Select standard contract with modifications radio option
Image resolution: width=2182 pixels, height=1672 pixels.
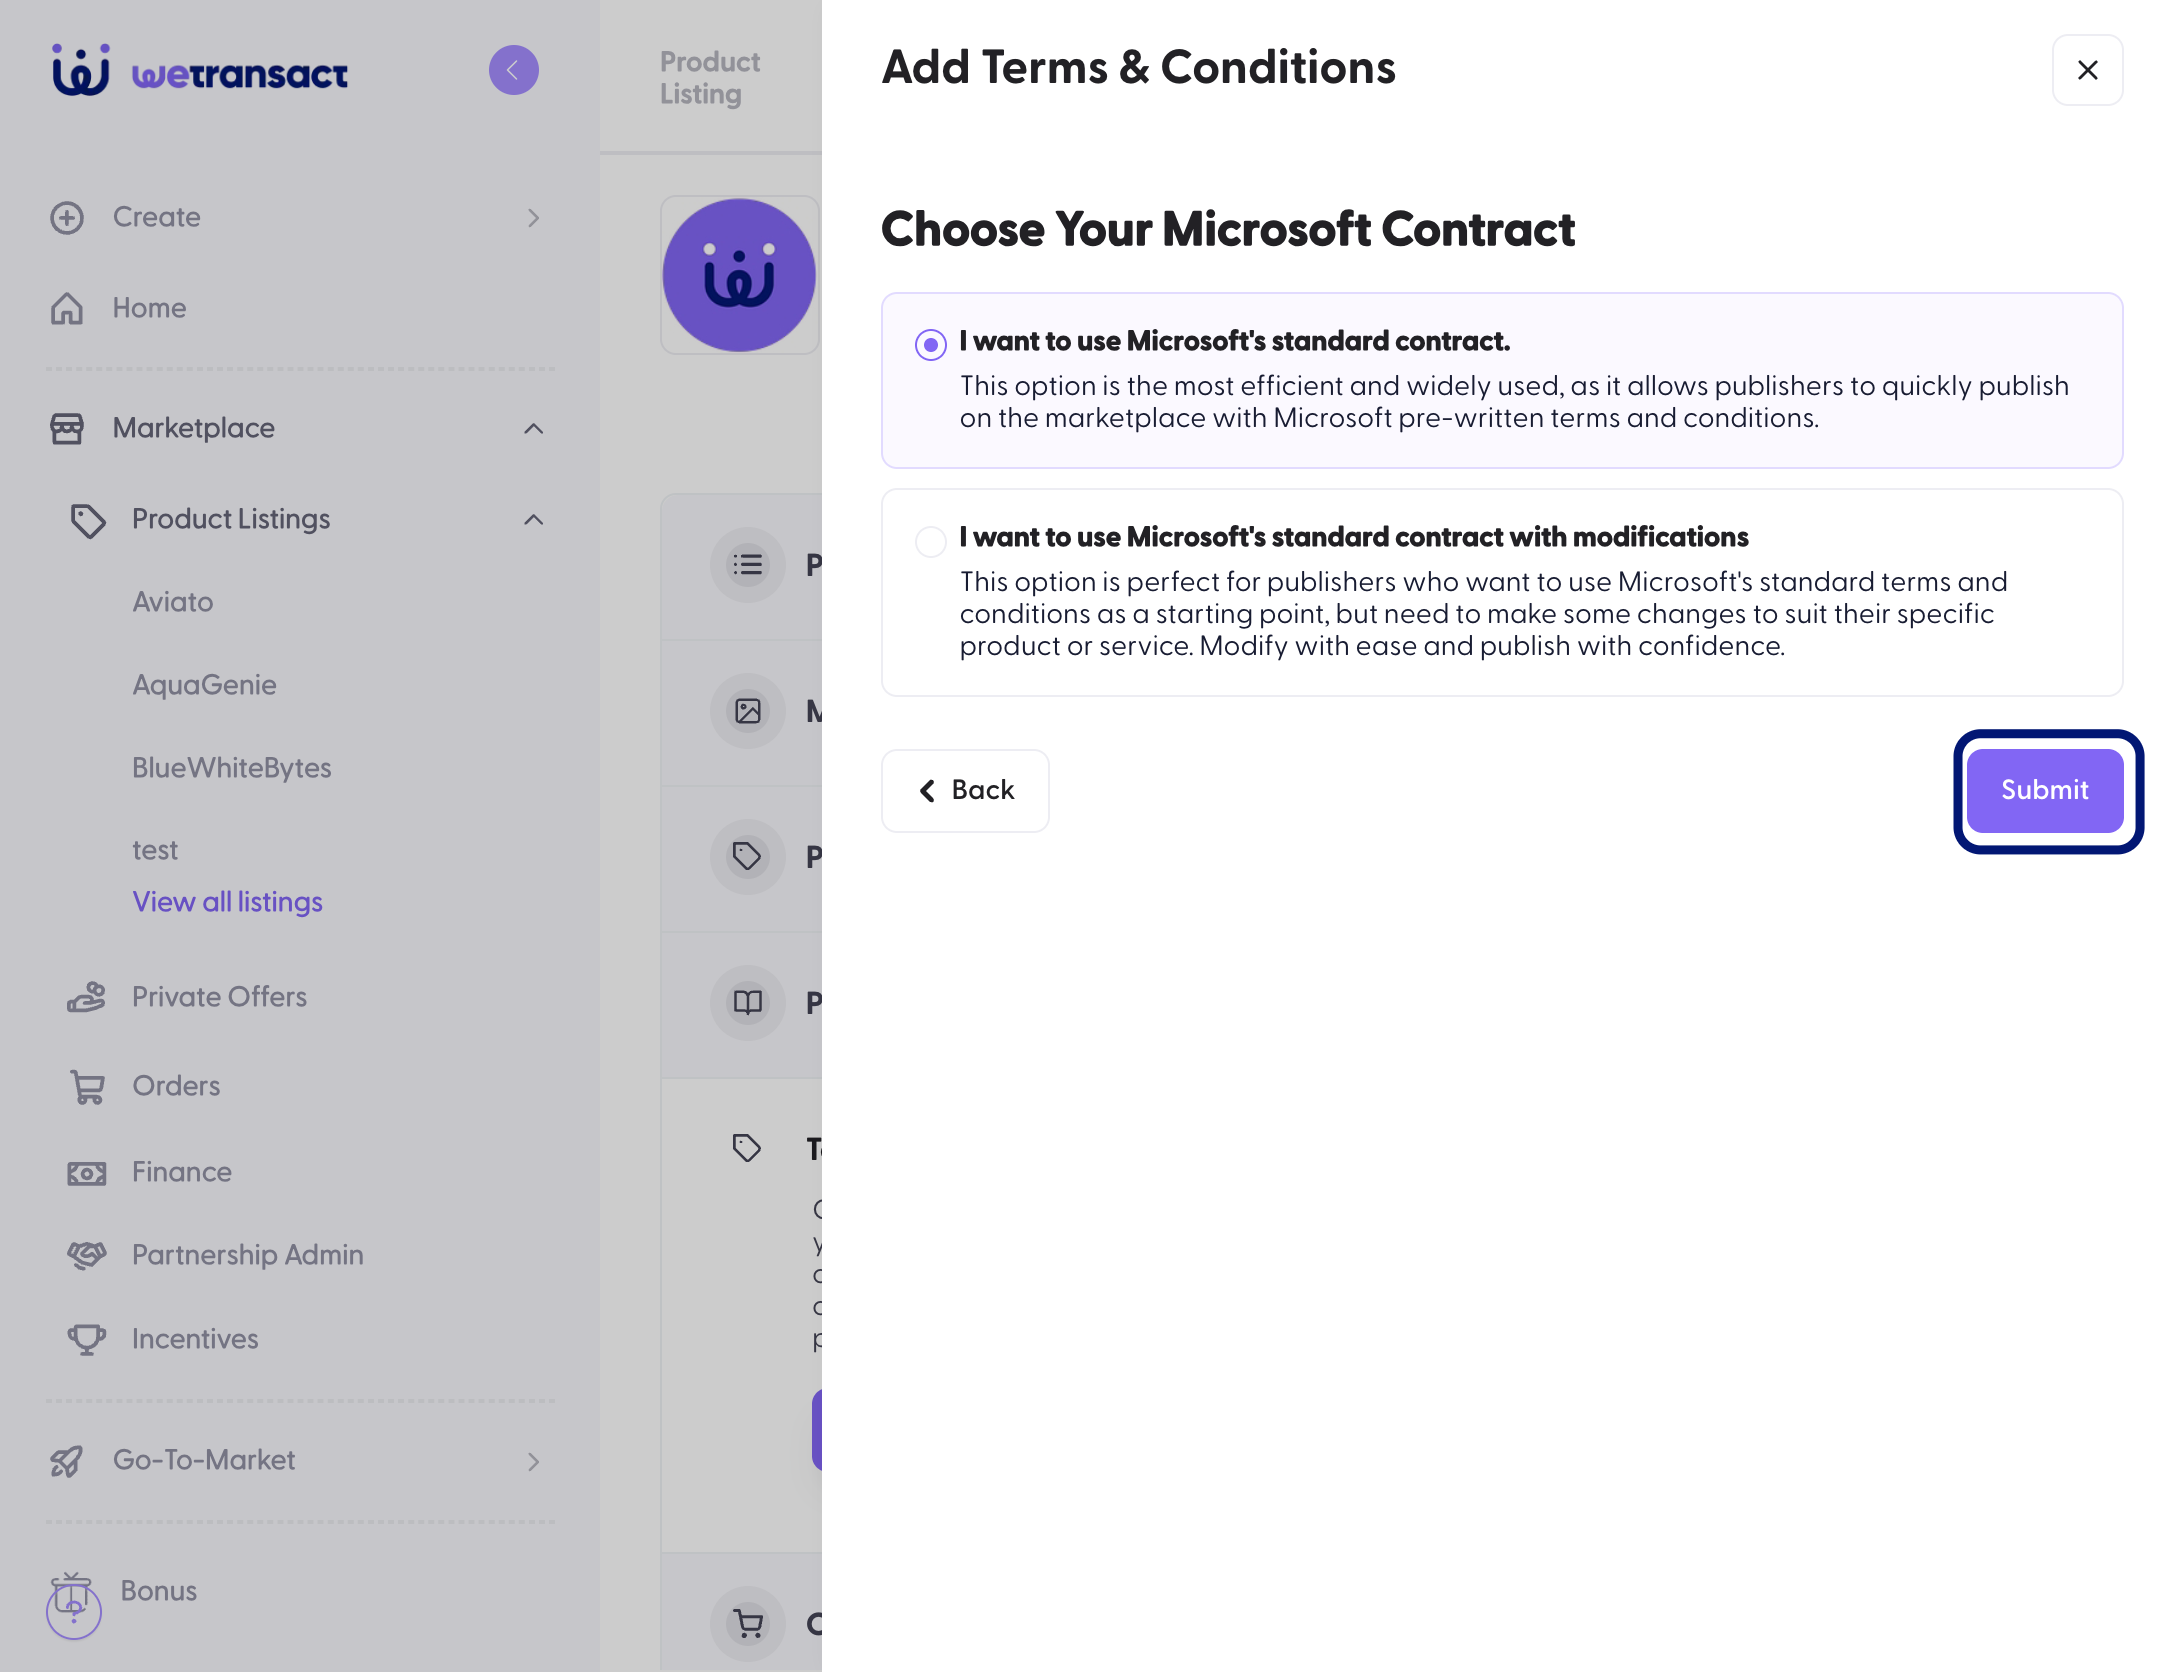point(931,541)
